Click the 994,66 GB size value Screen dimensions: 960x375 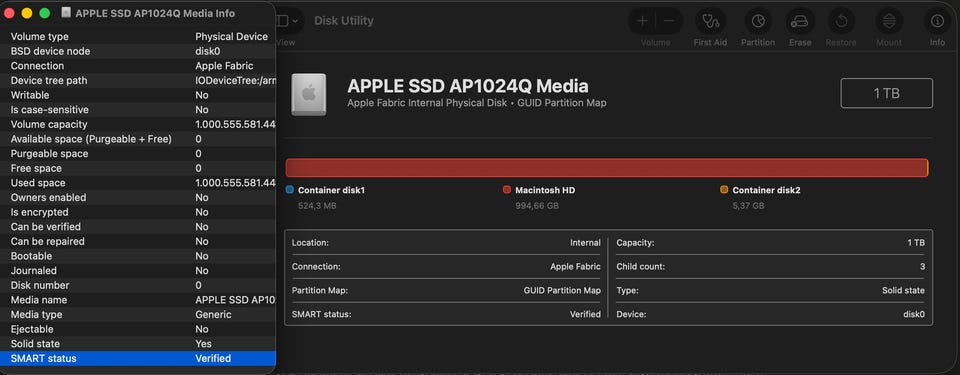537,206
